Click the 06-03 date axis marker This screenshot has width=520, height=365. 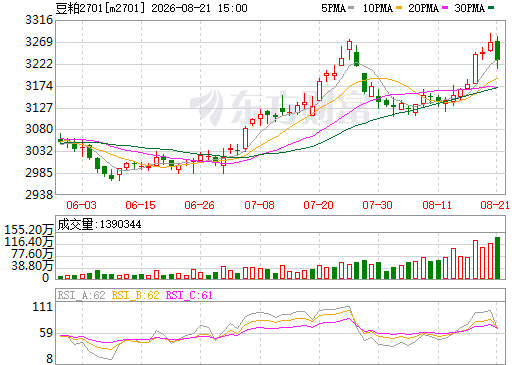[x=81, y=205]
